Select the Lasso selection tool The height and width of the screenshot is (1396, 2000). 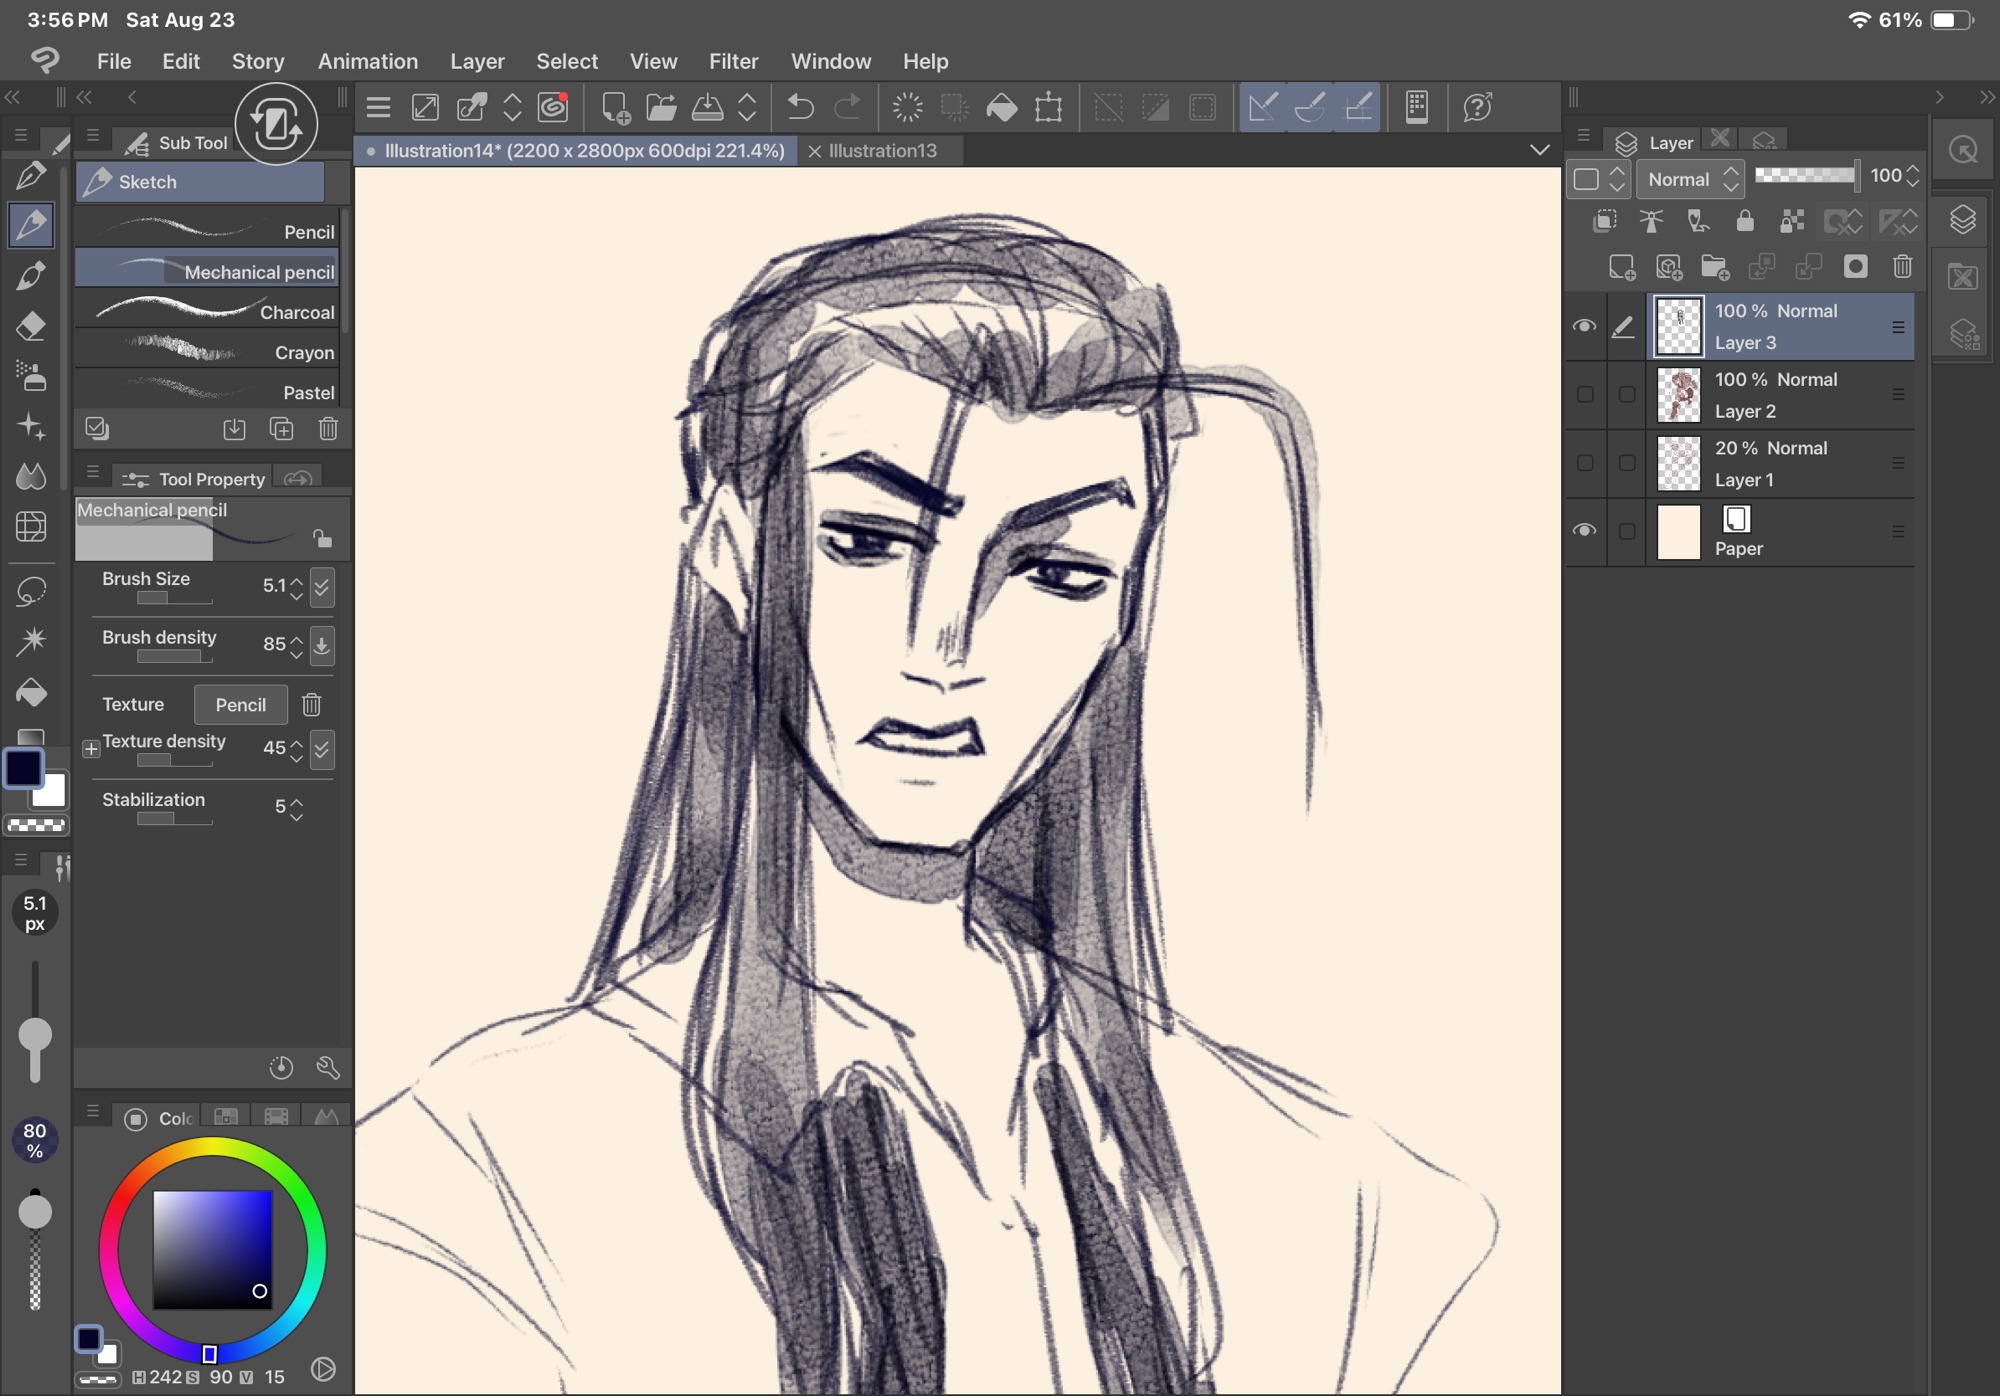(x=31, y=590)
